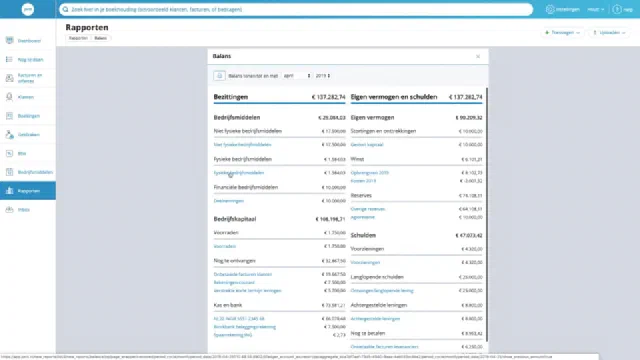Go to Geldzaken in the sidebar

[29, 135]
